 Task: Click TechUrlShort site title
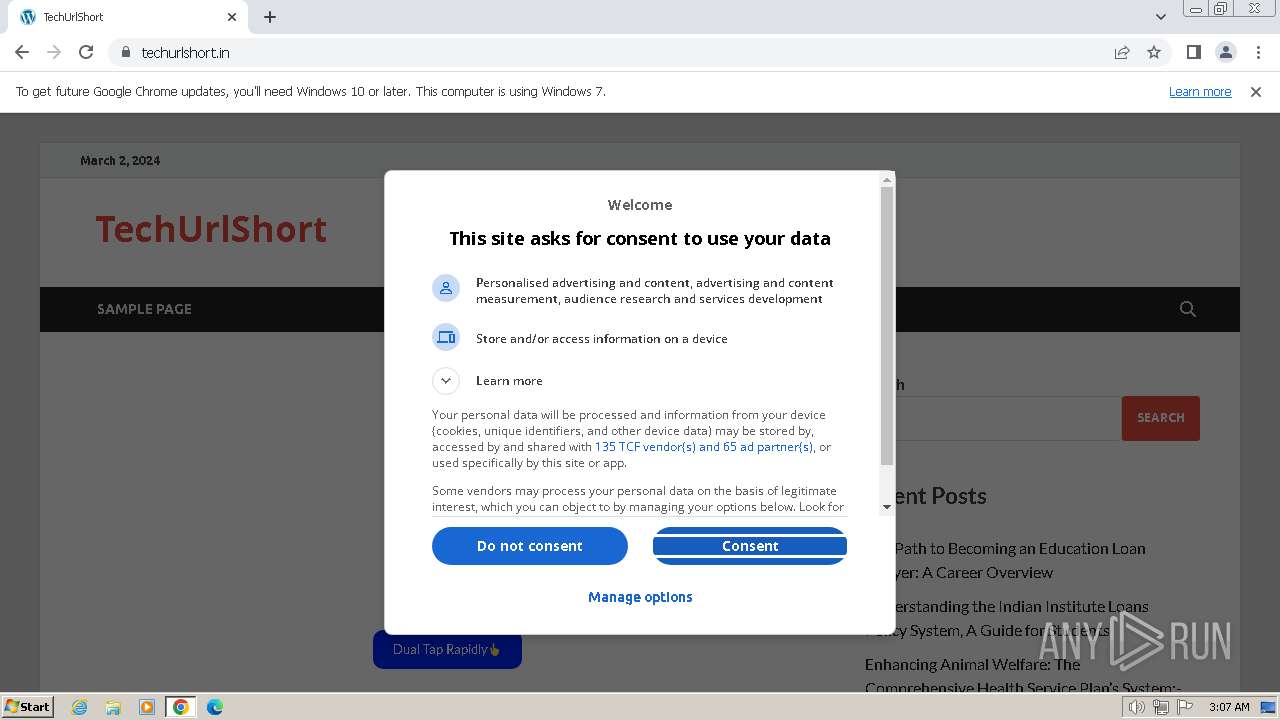point(211,229)
